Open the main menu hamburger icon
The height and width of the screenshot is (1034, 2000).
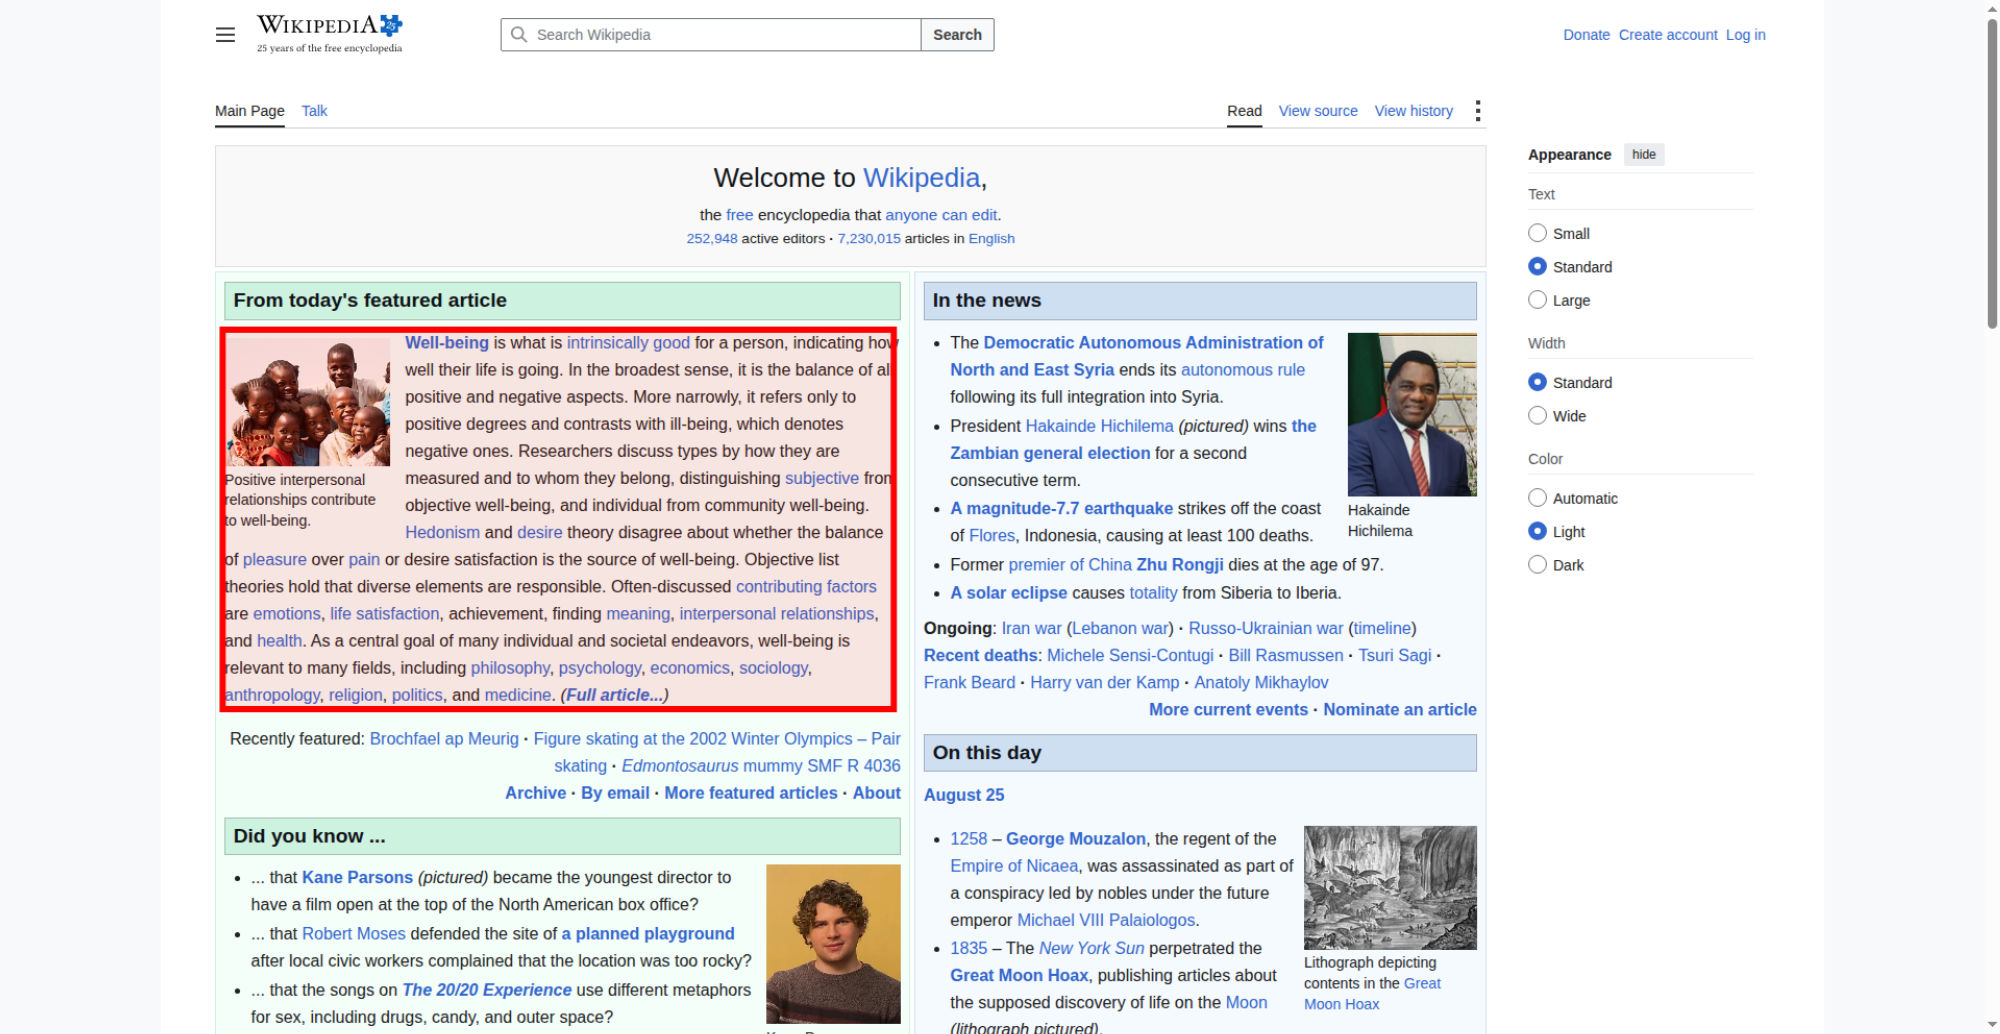[225, 35]
